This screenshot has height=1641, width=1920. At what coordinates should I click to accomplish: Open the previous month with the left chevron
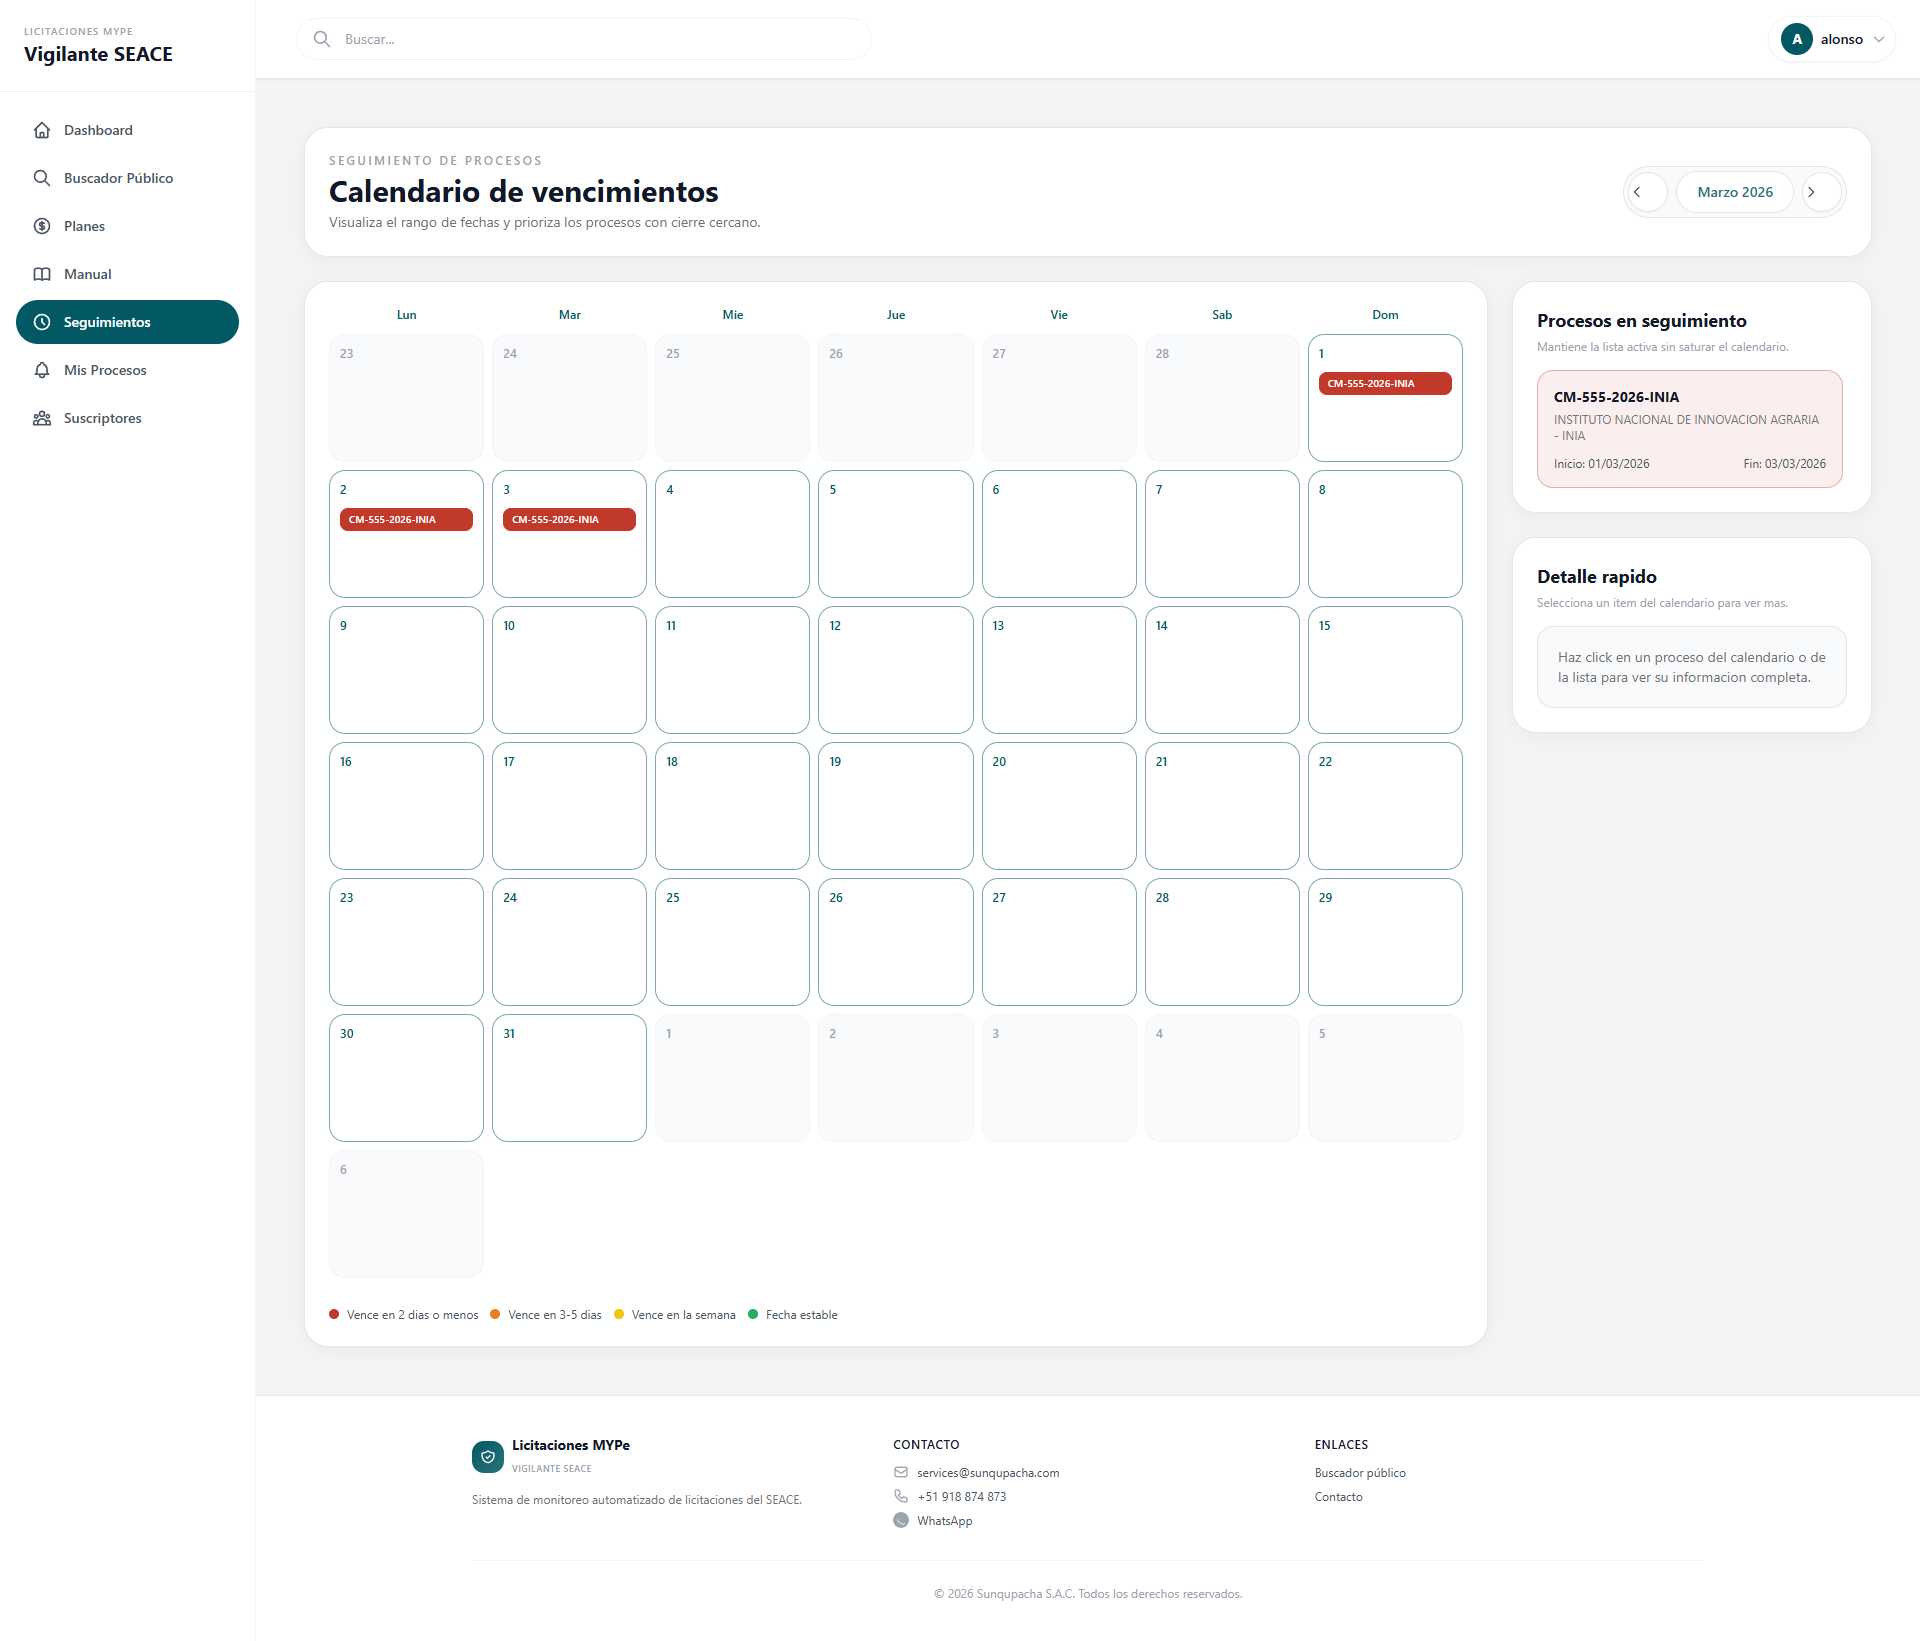(1646, 191)
